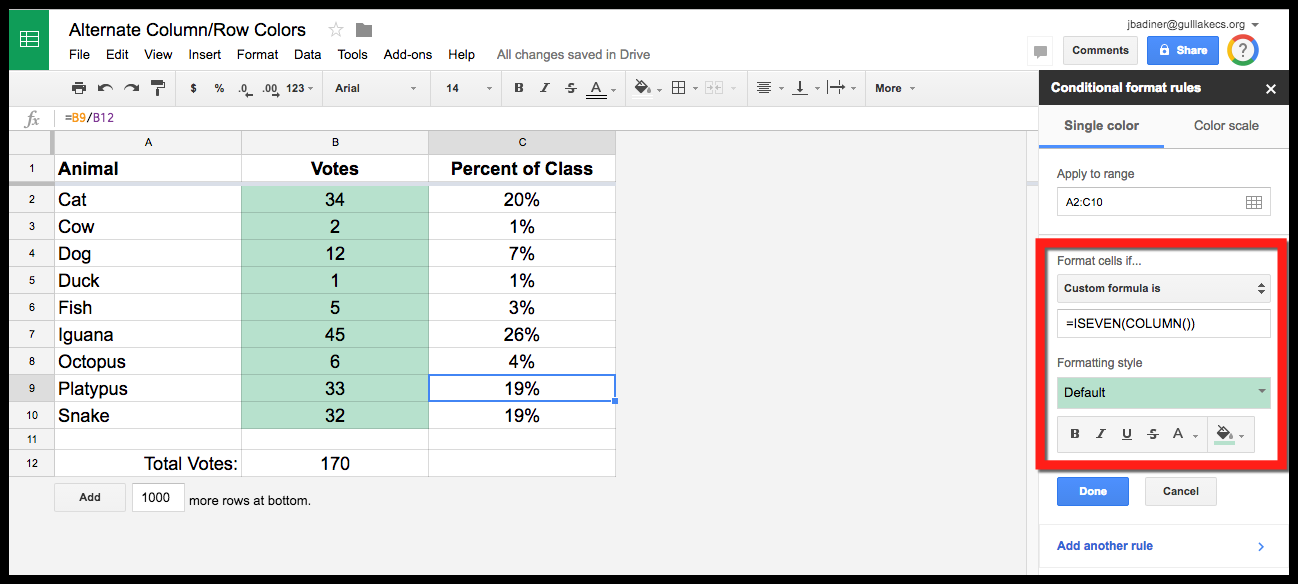1298x584 pixels.
Task: Expand the Default formatting style dropdown
Action: [x=1164, y=392]
